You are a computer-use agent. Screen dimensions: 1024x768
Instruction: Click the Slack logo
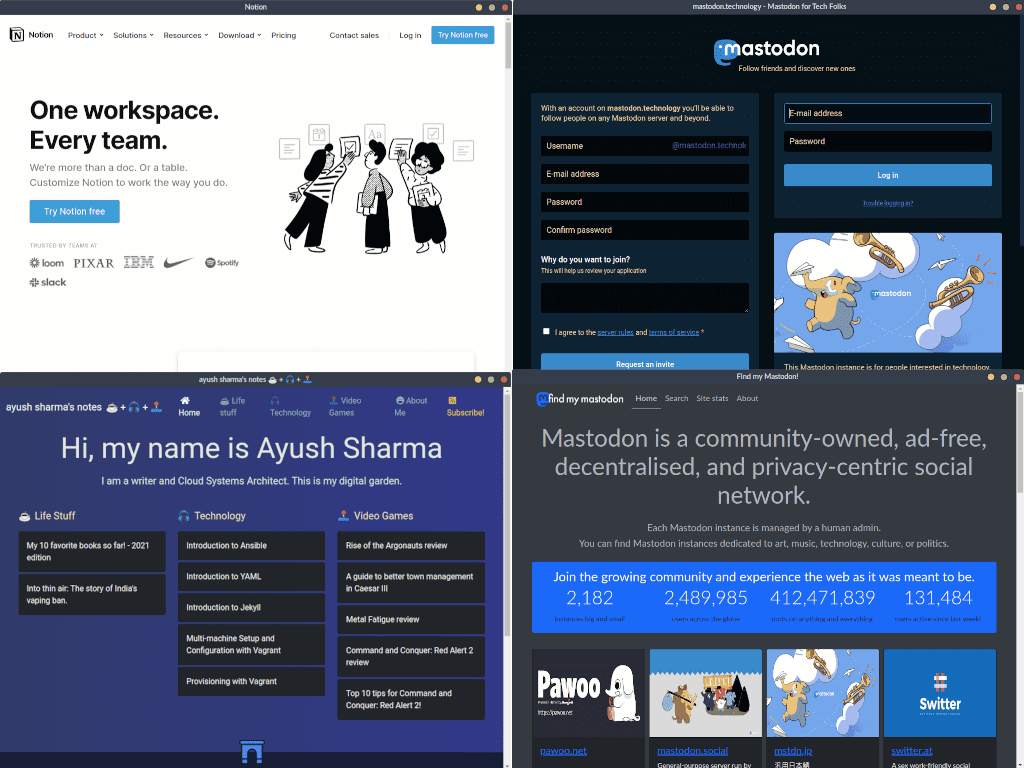48,282
